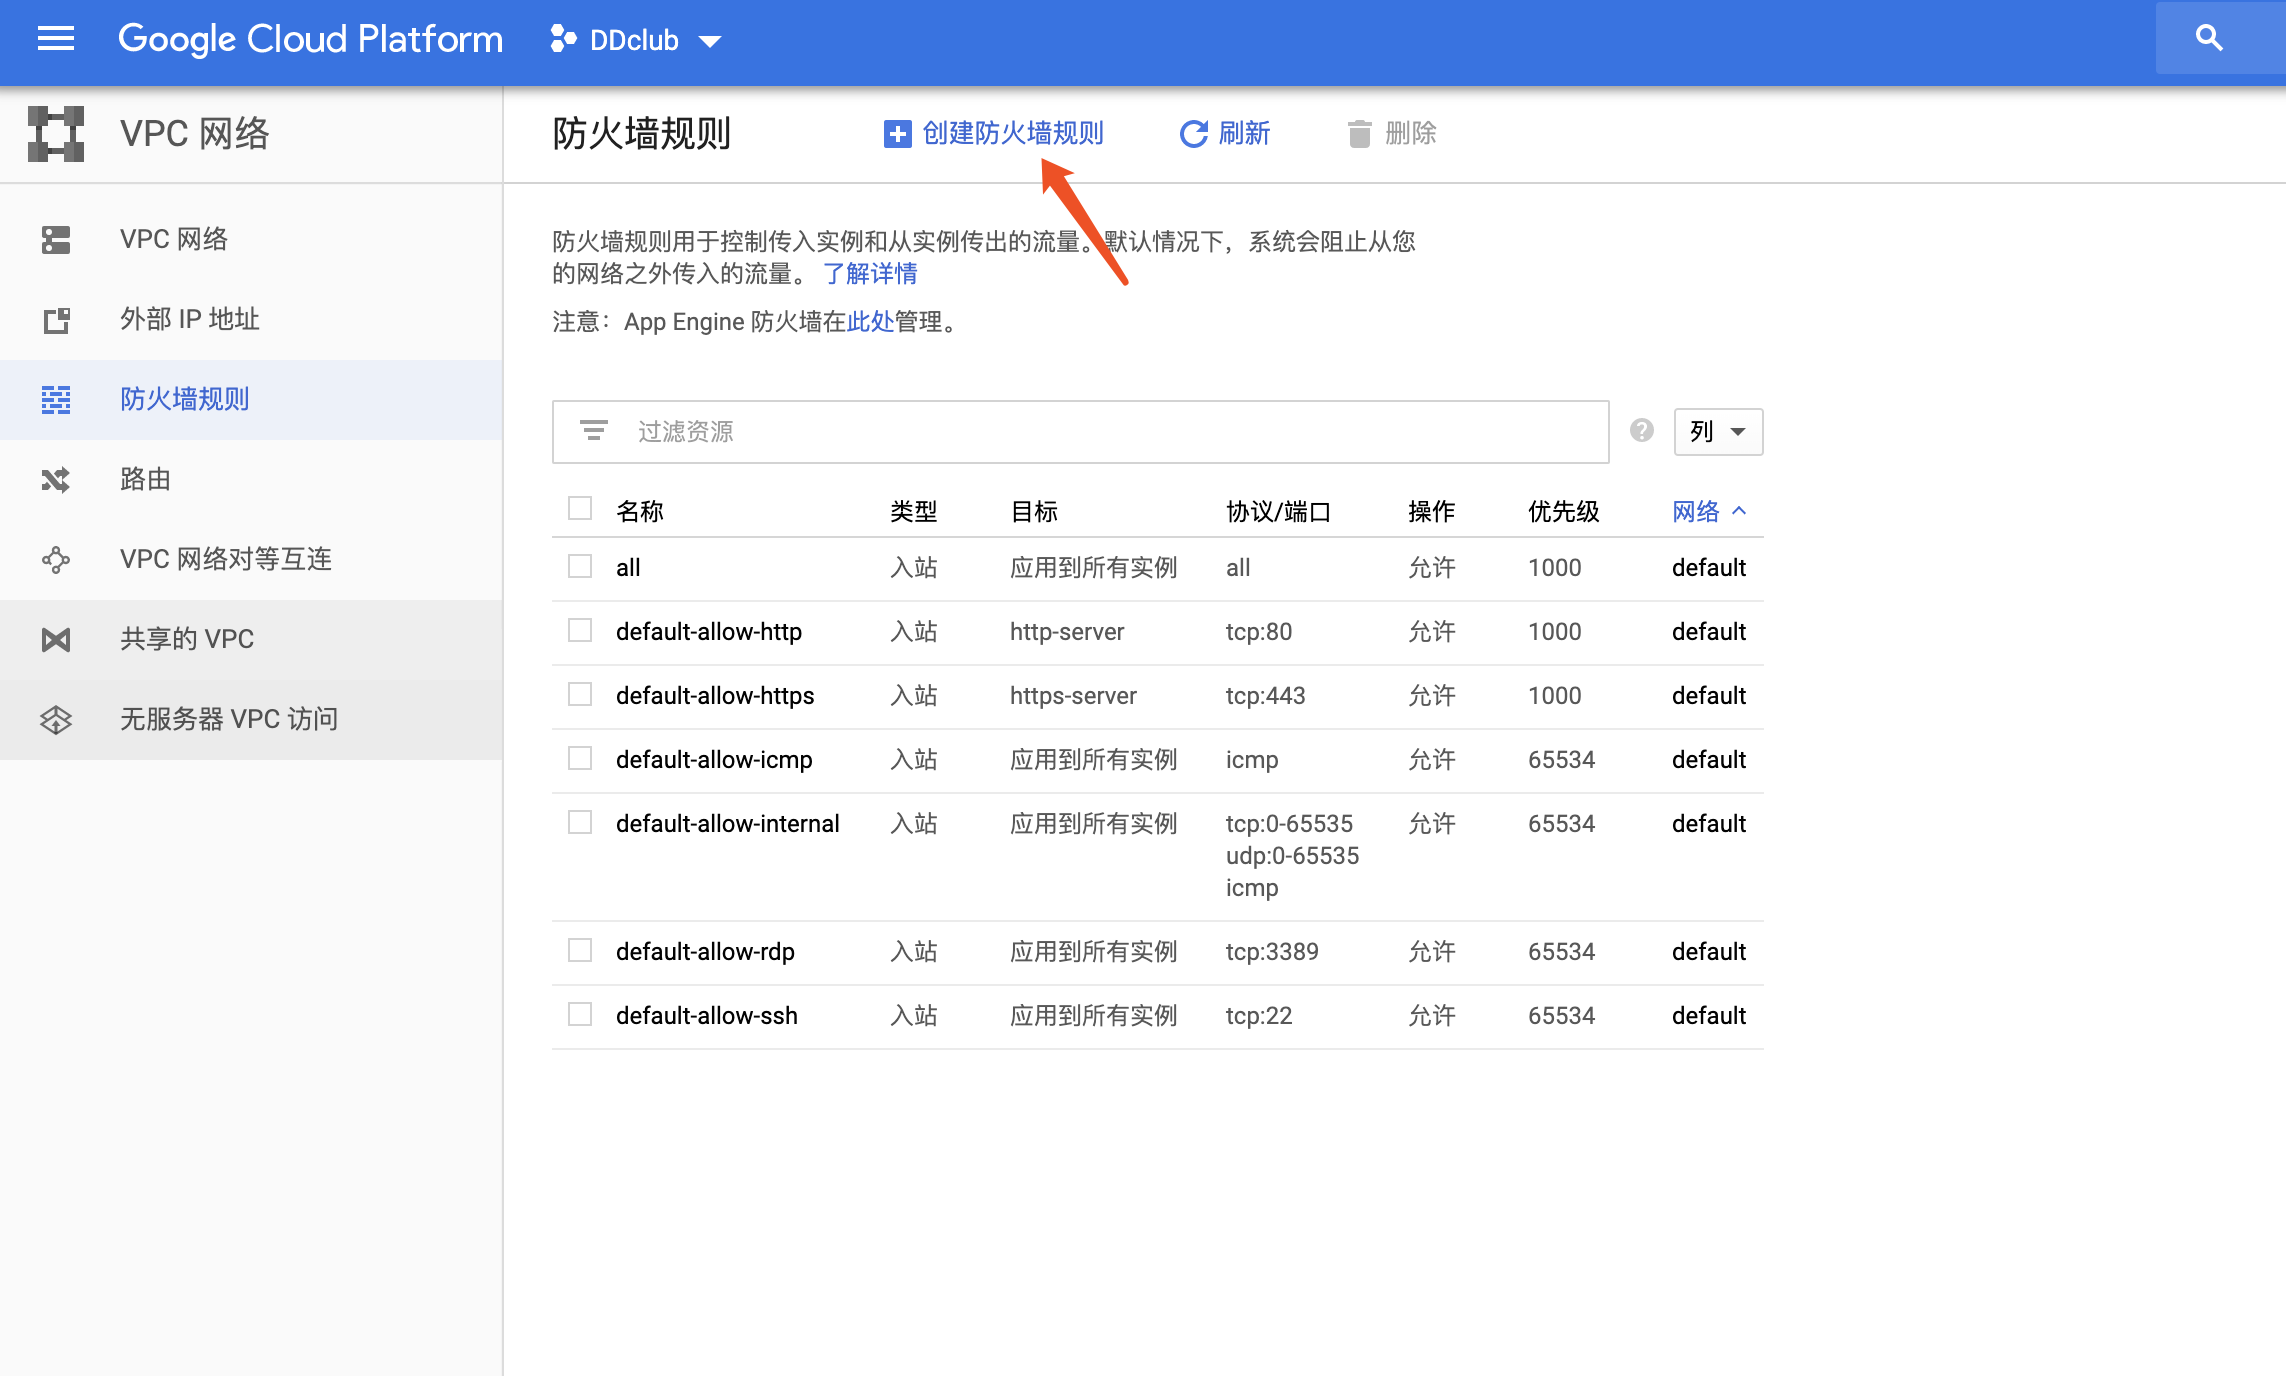Open 共享的 VPC menu item

(x=251, y=639)
